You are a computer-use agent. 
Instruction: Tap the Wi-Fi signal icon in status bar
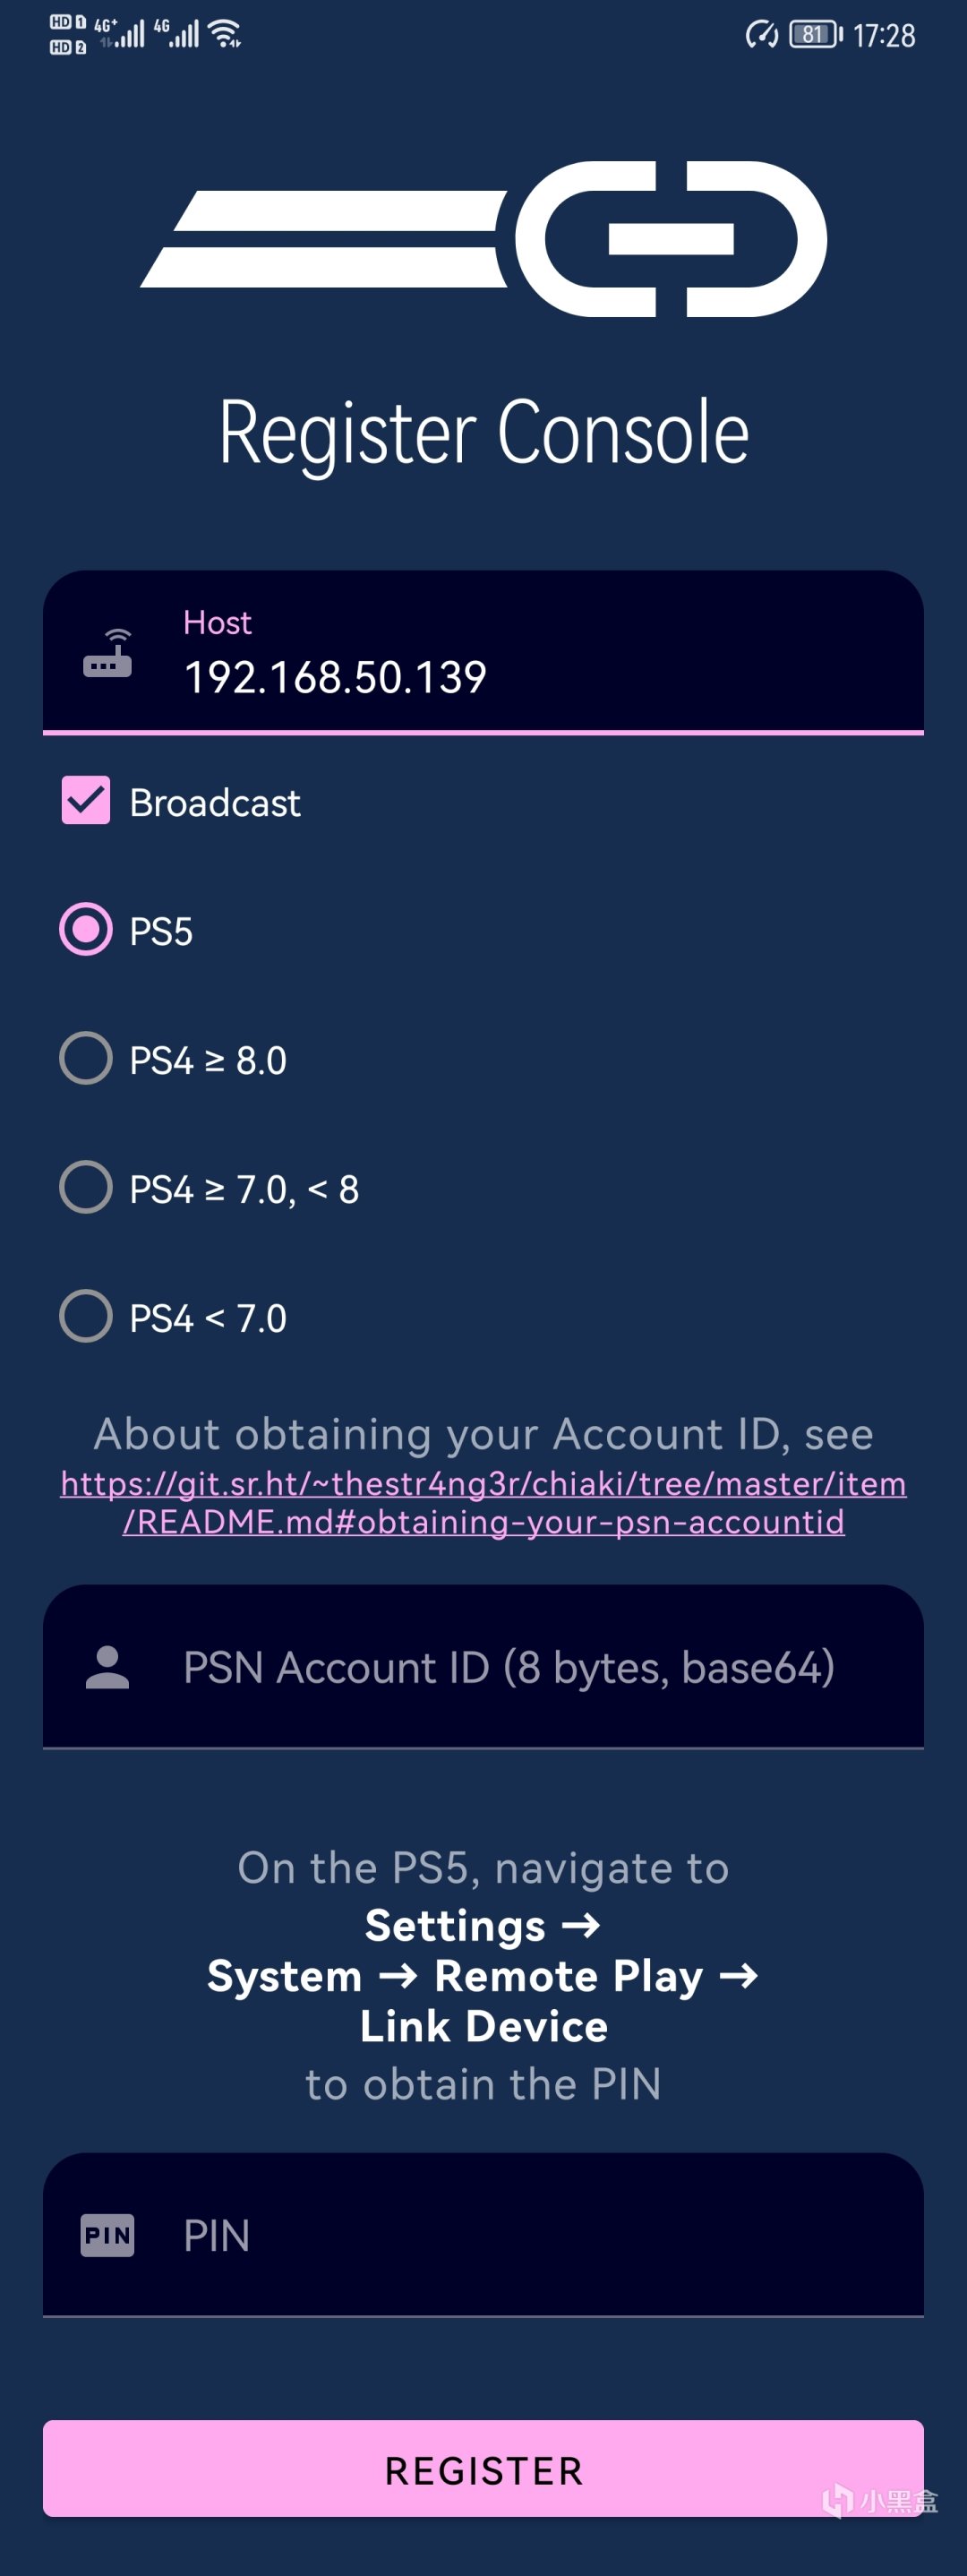(226, 34)
